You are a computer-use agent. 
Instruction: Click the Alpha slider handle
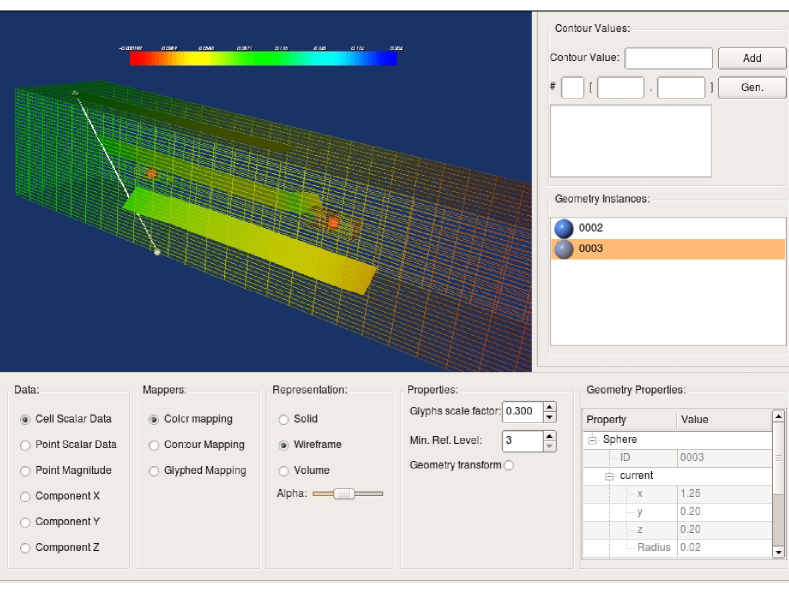pyautogui.click(x=343, y=493)
